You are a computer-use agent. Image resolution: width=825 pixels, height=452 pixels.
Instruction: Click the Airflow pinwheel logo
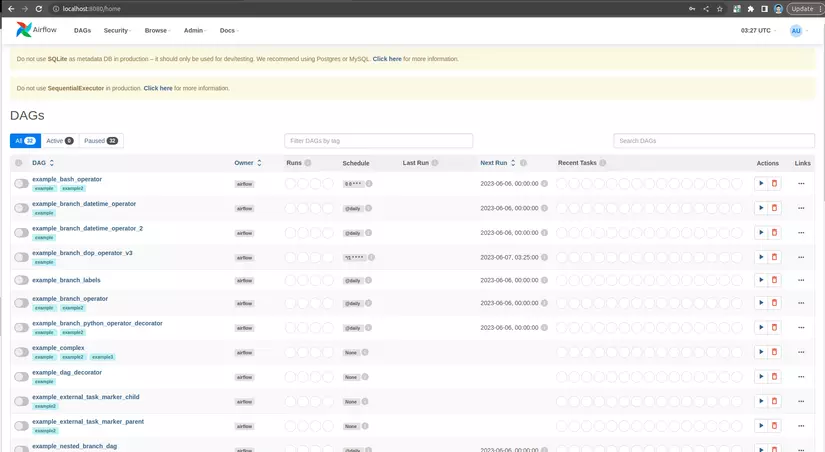pyautogui.click(x=23, y=29)
